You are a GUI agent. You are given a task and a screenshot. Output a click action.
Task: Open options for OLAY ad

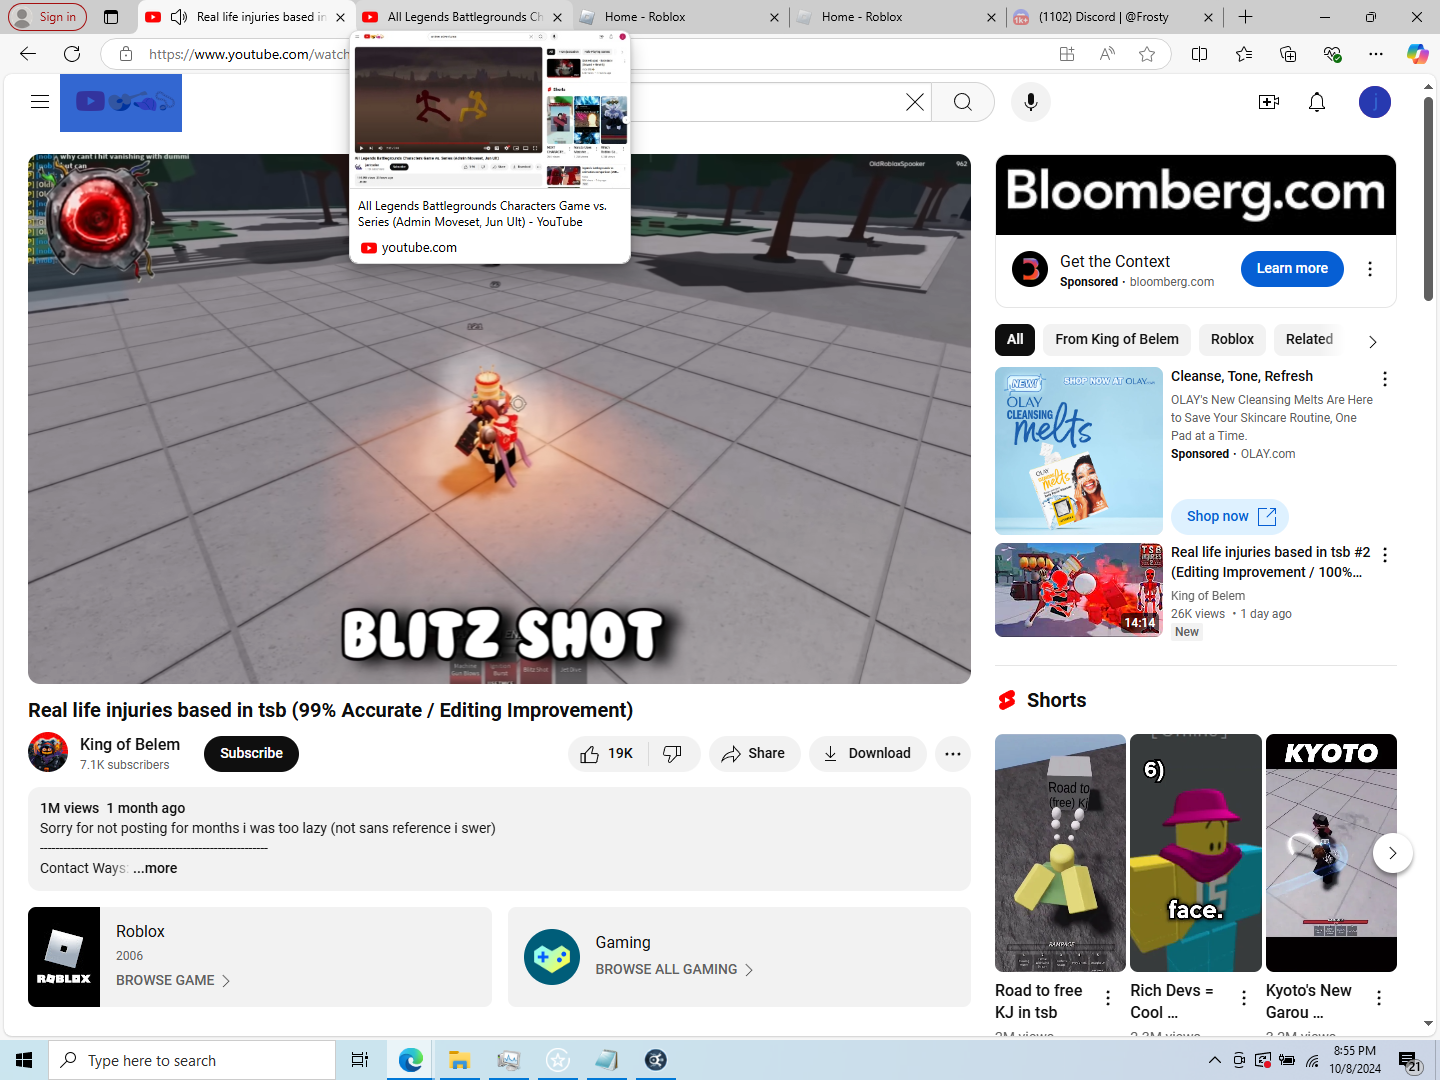1385,379
